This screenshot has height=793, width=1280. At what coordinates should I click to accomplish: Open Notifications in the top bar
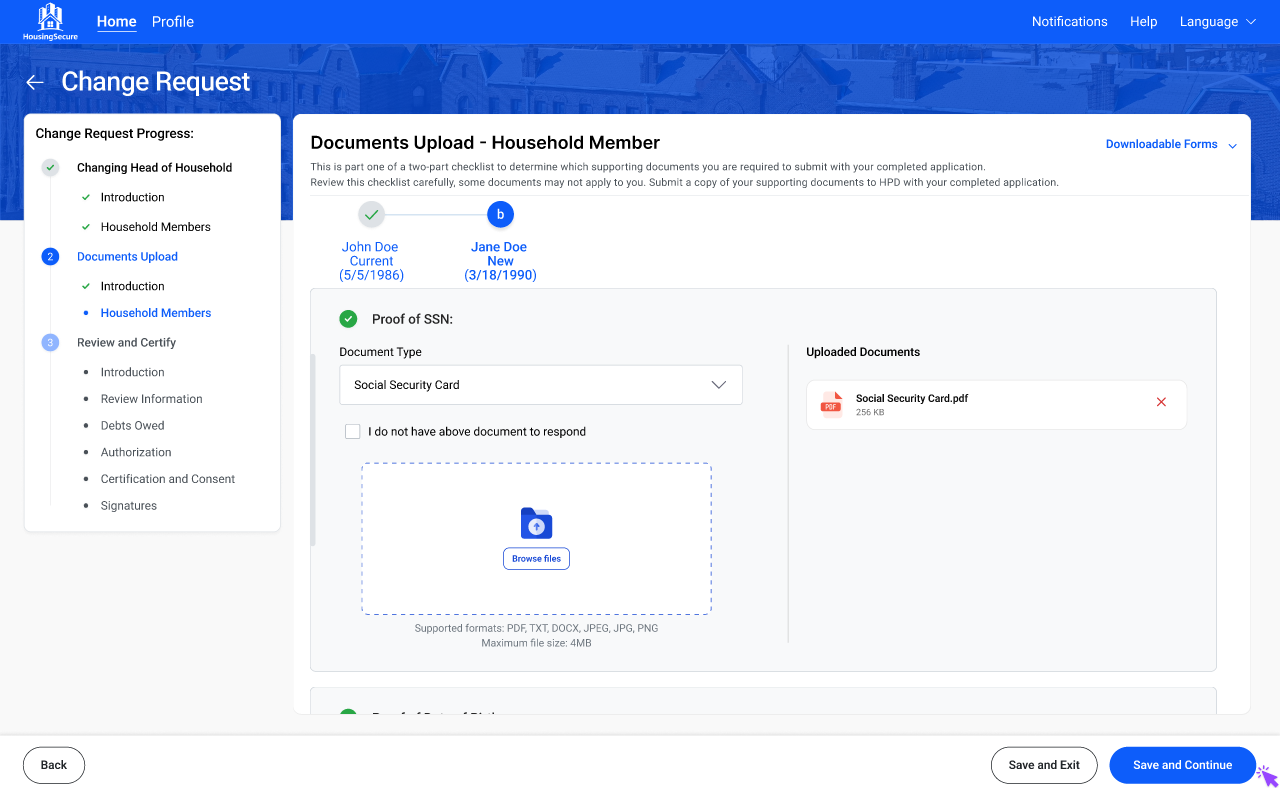(x=1069, y=22)
